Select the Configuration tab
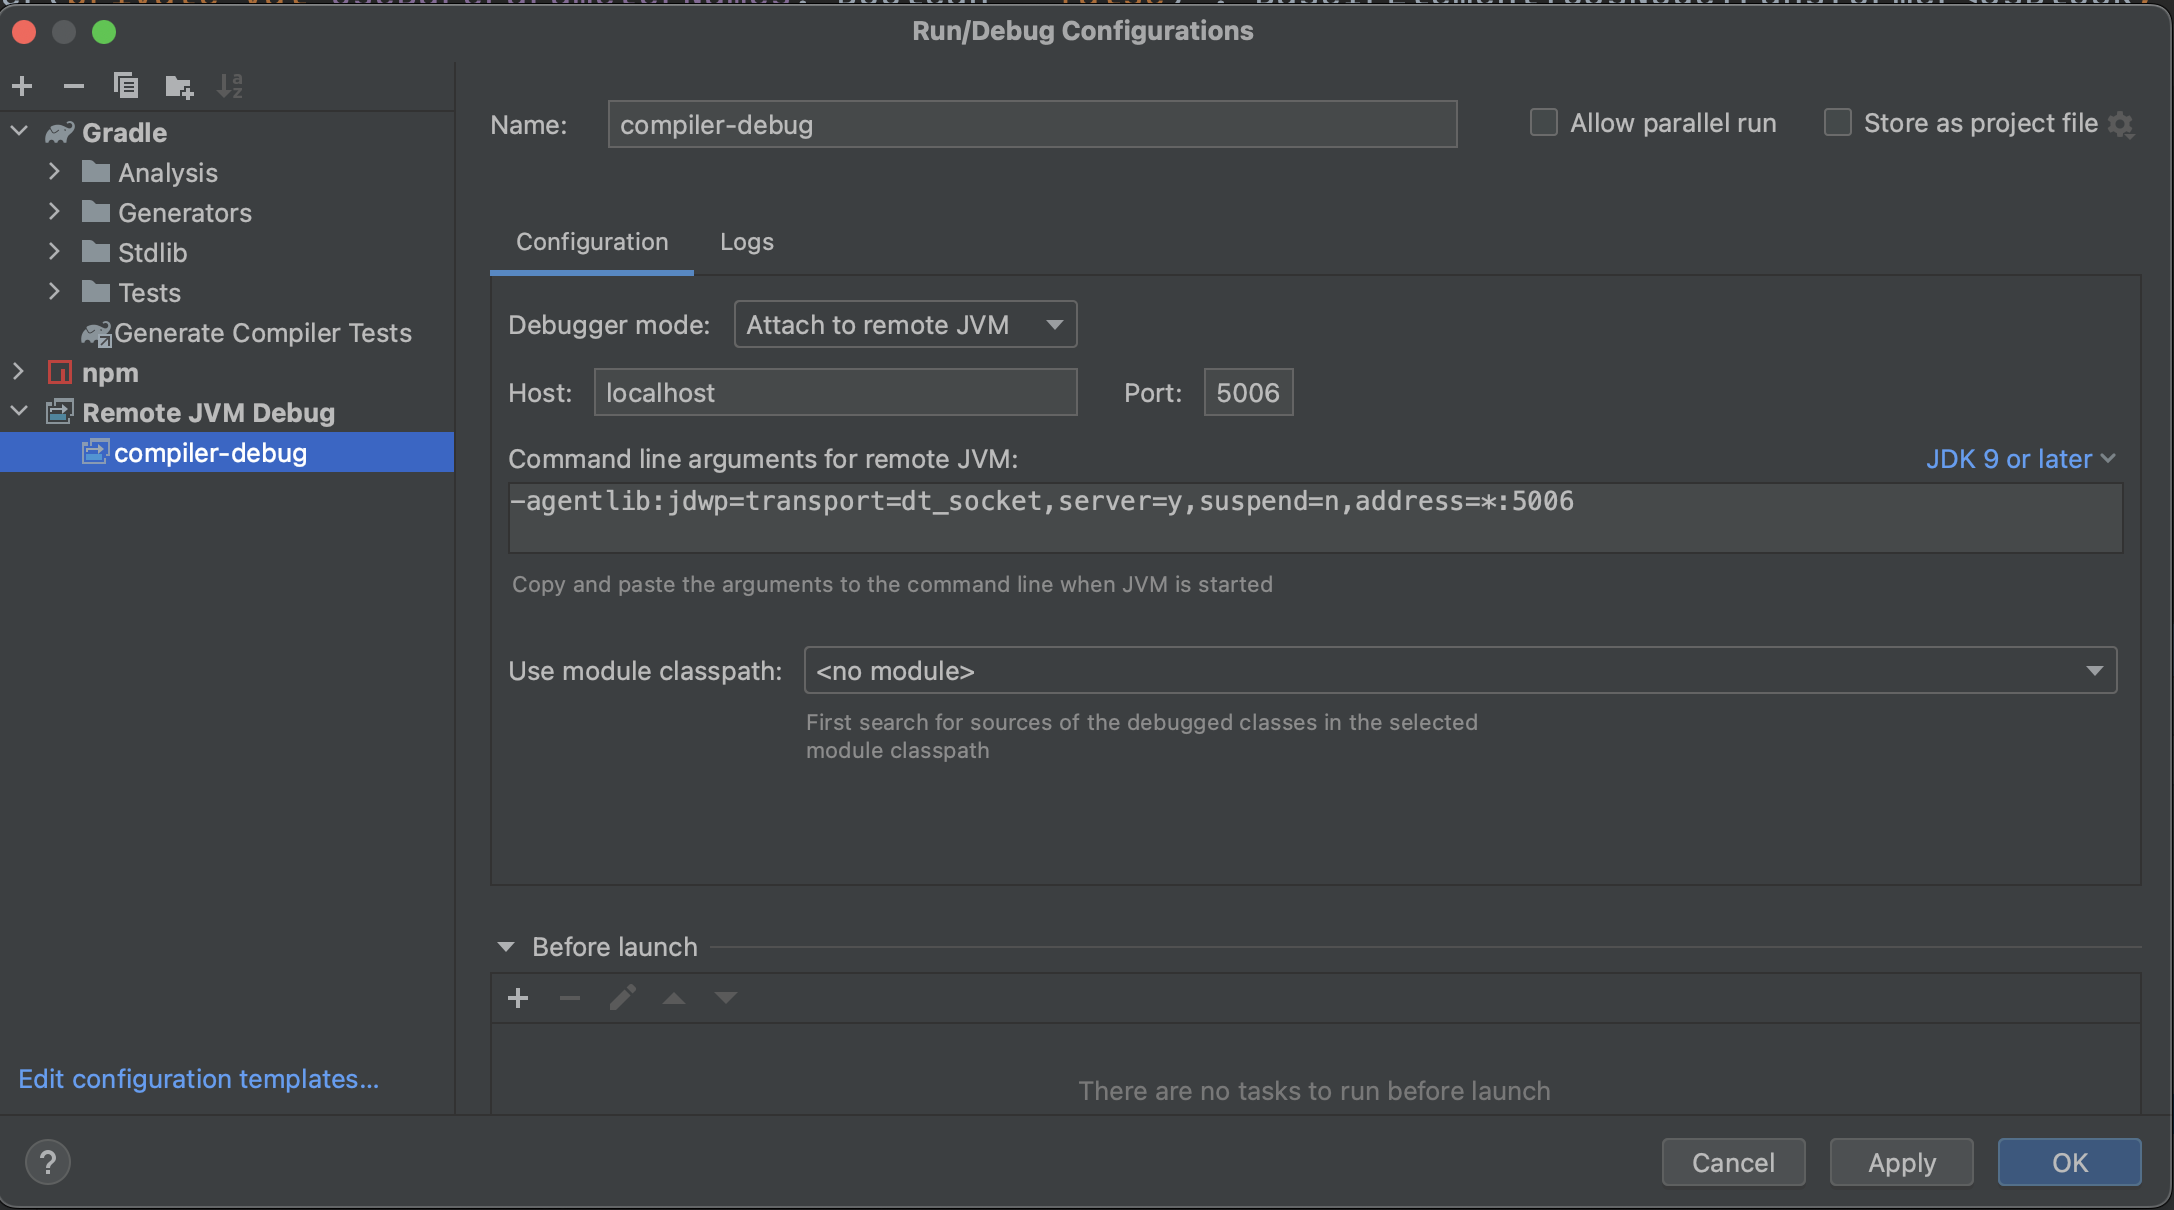2174x1210 pixels. (x=591, y=242)
